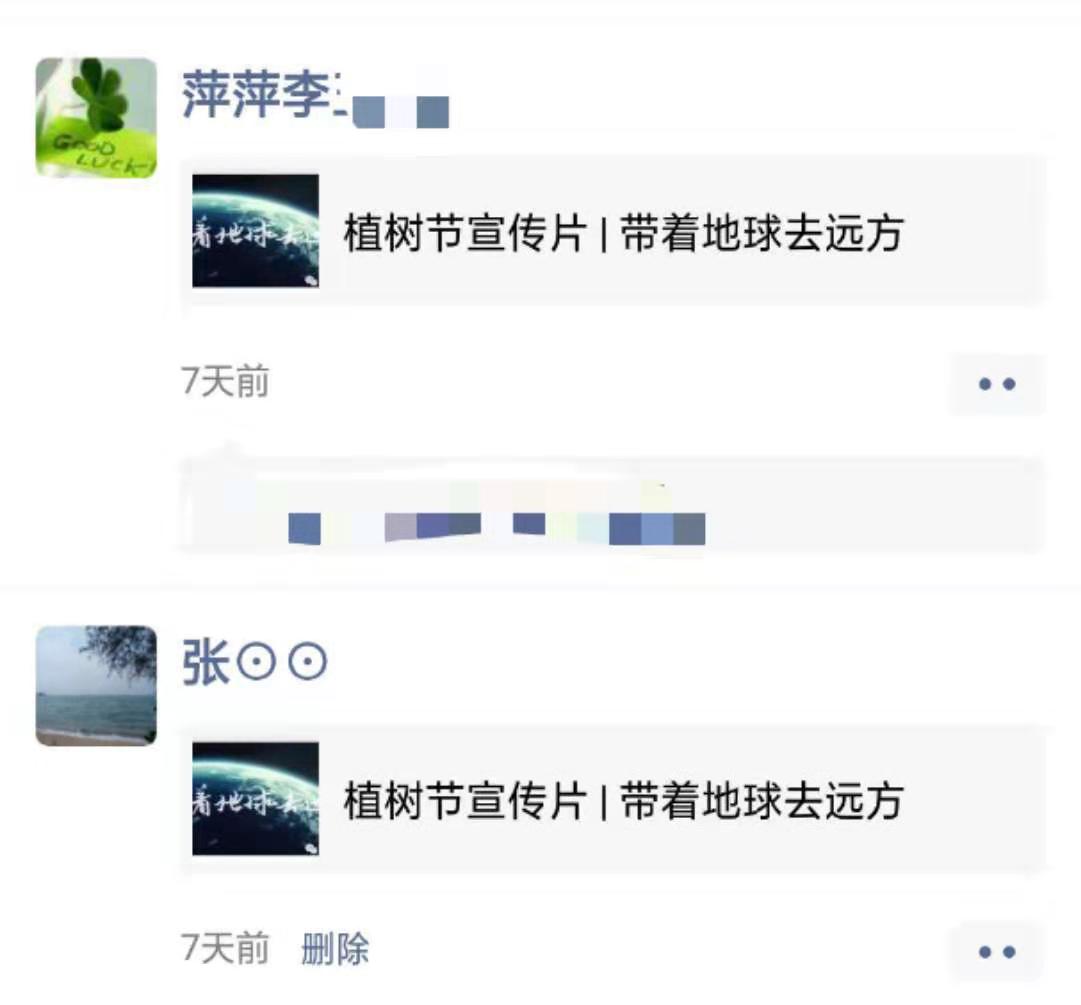Open earth thumbnail in 萍萍李's shared link
This screenshot has height=1005, width=1081.
click(255, 231)
